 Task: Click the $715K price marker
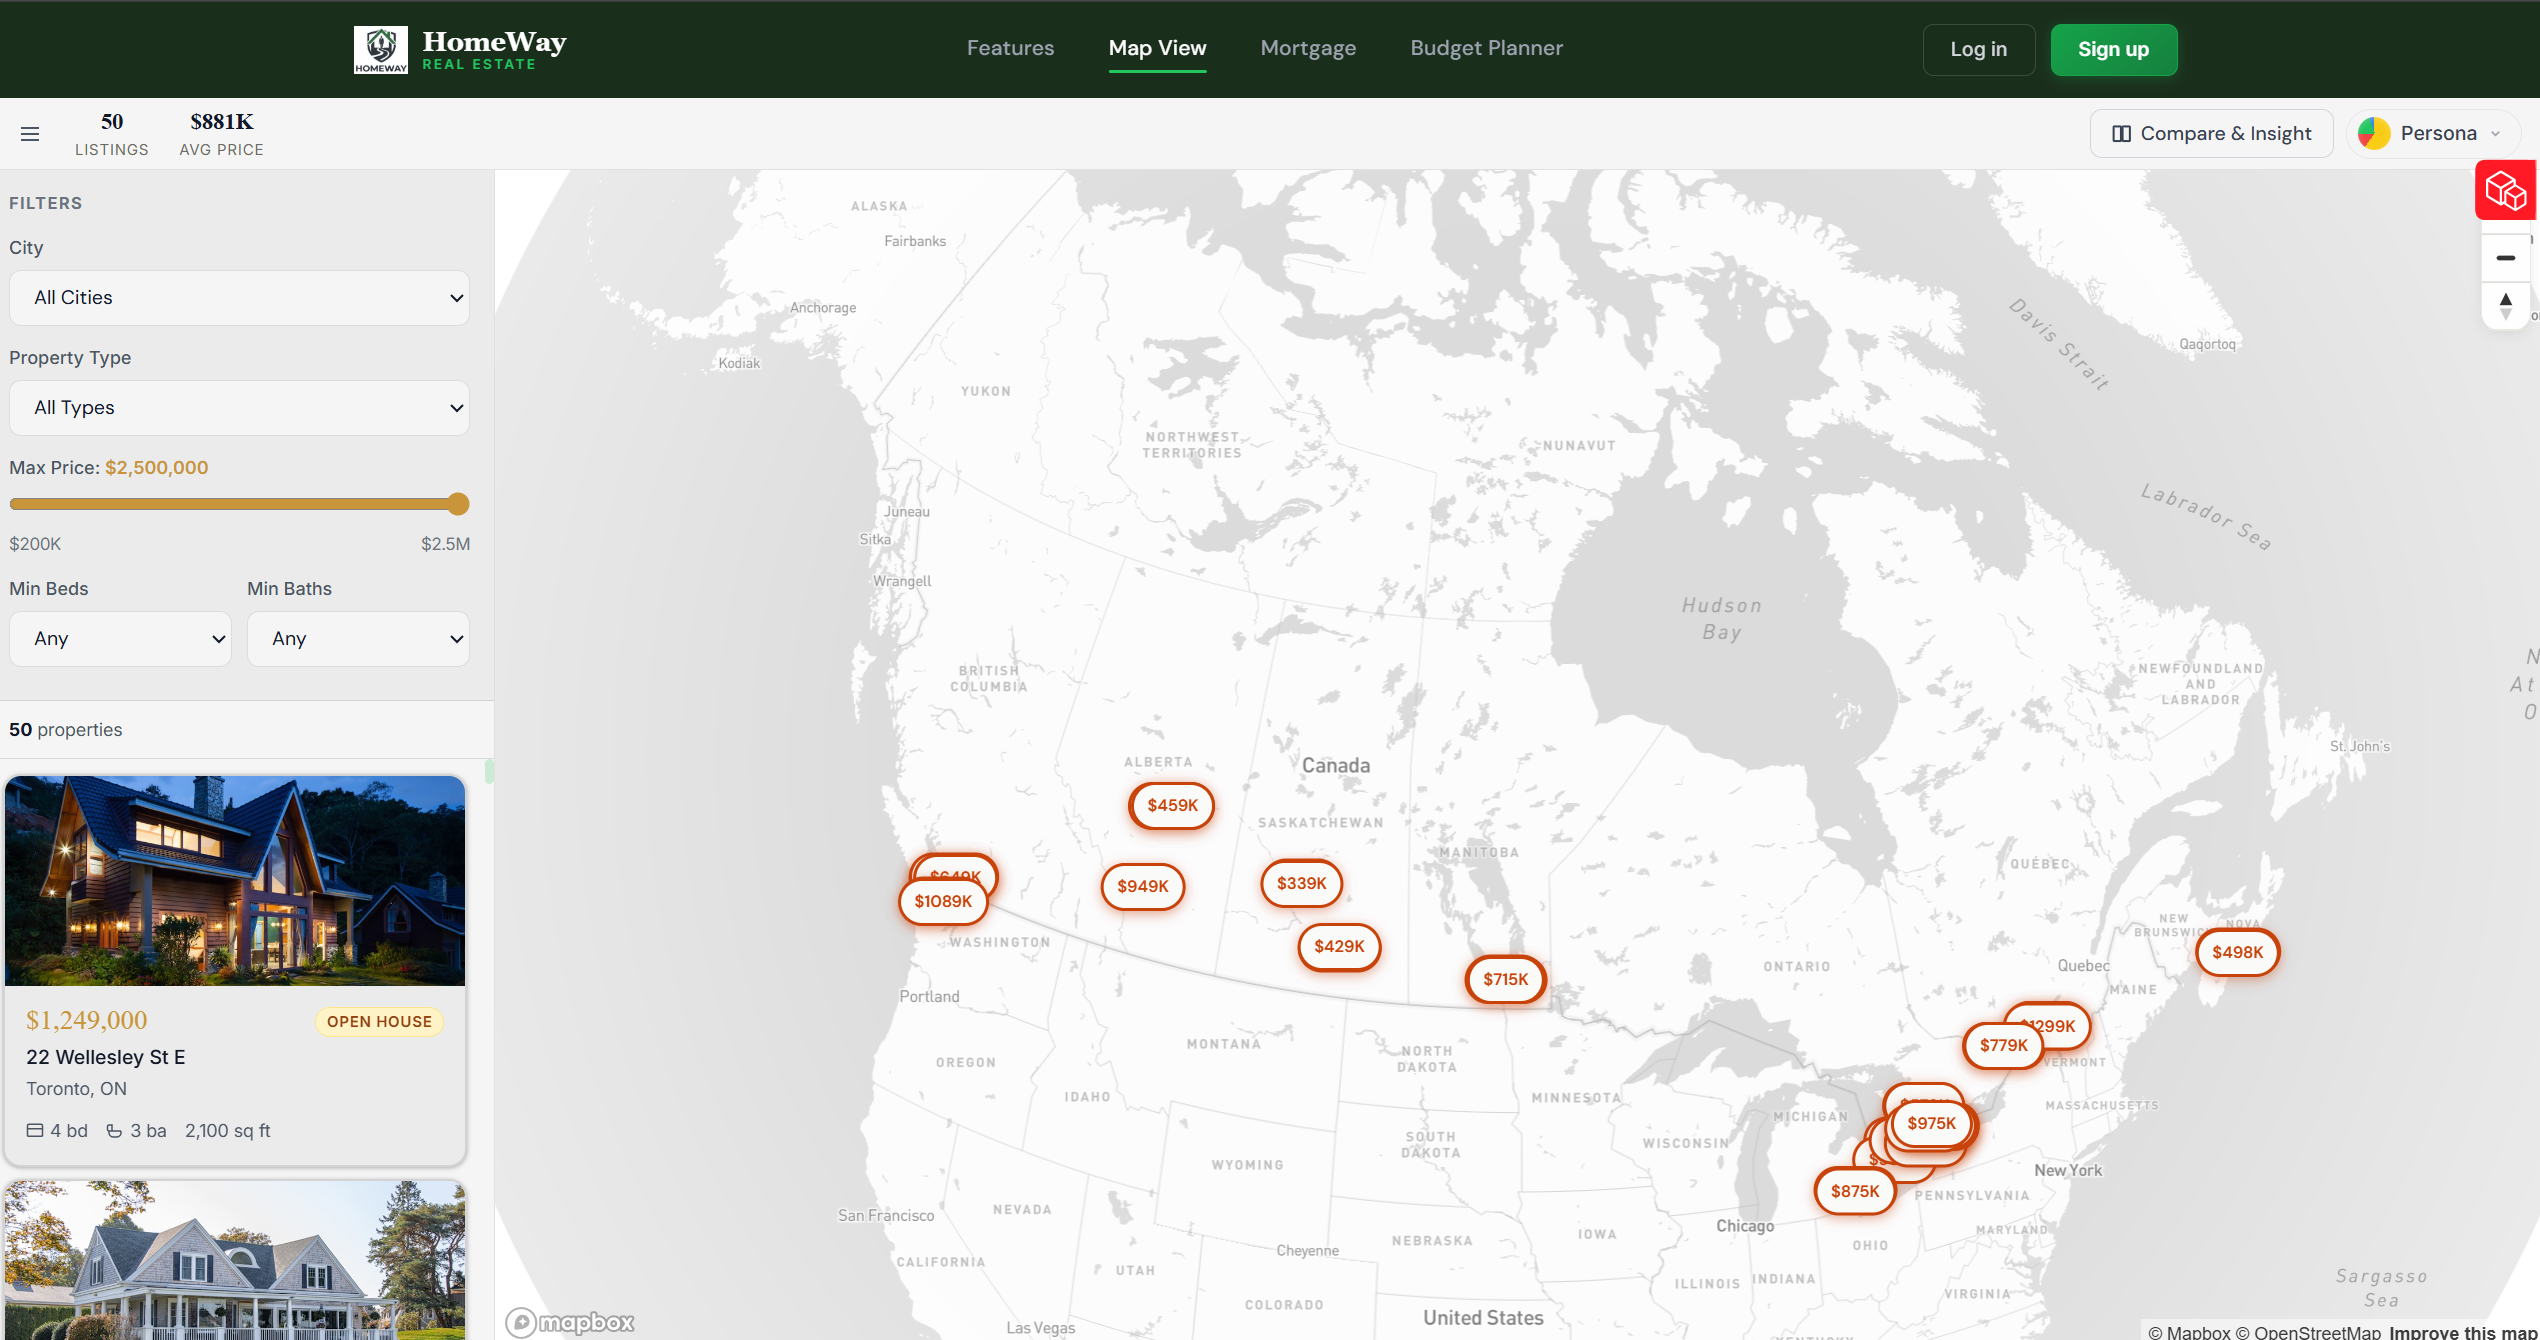point(1505,980)
